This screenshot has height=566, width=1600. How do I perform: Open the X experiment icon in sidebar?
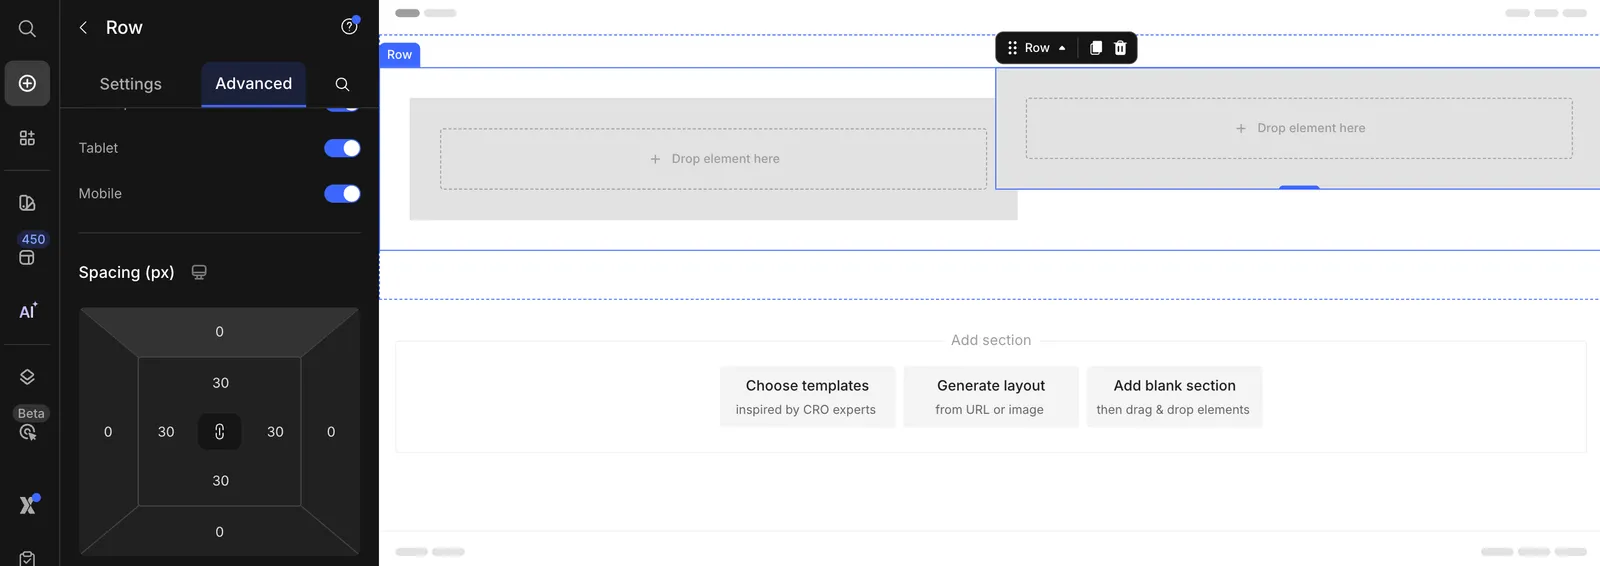point(28,505)
